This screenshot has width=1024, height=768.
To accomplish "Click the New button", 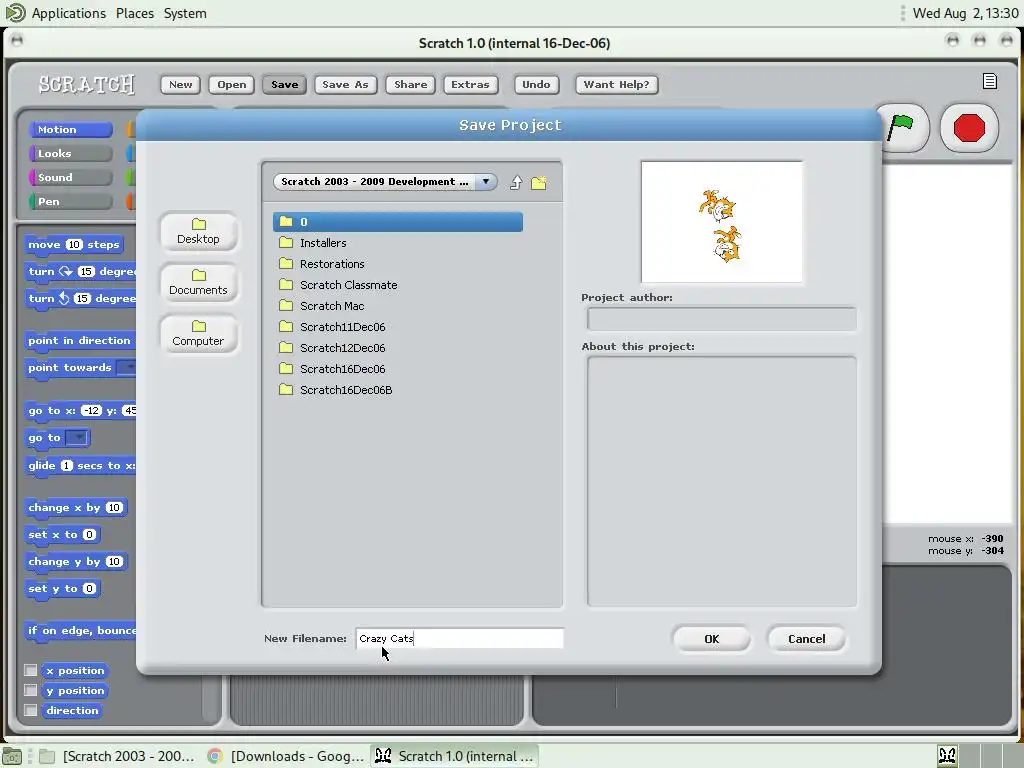I will pos(181,84).
